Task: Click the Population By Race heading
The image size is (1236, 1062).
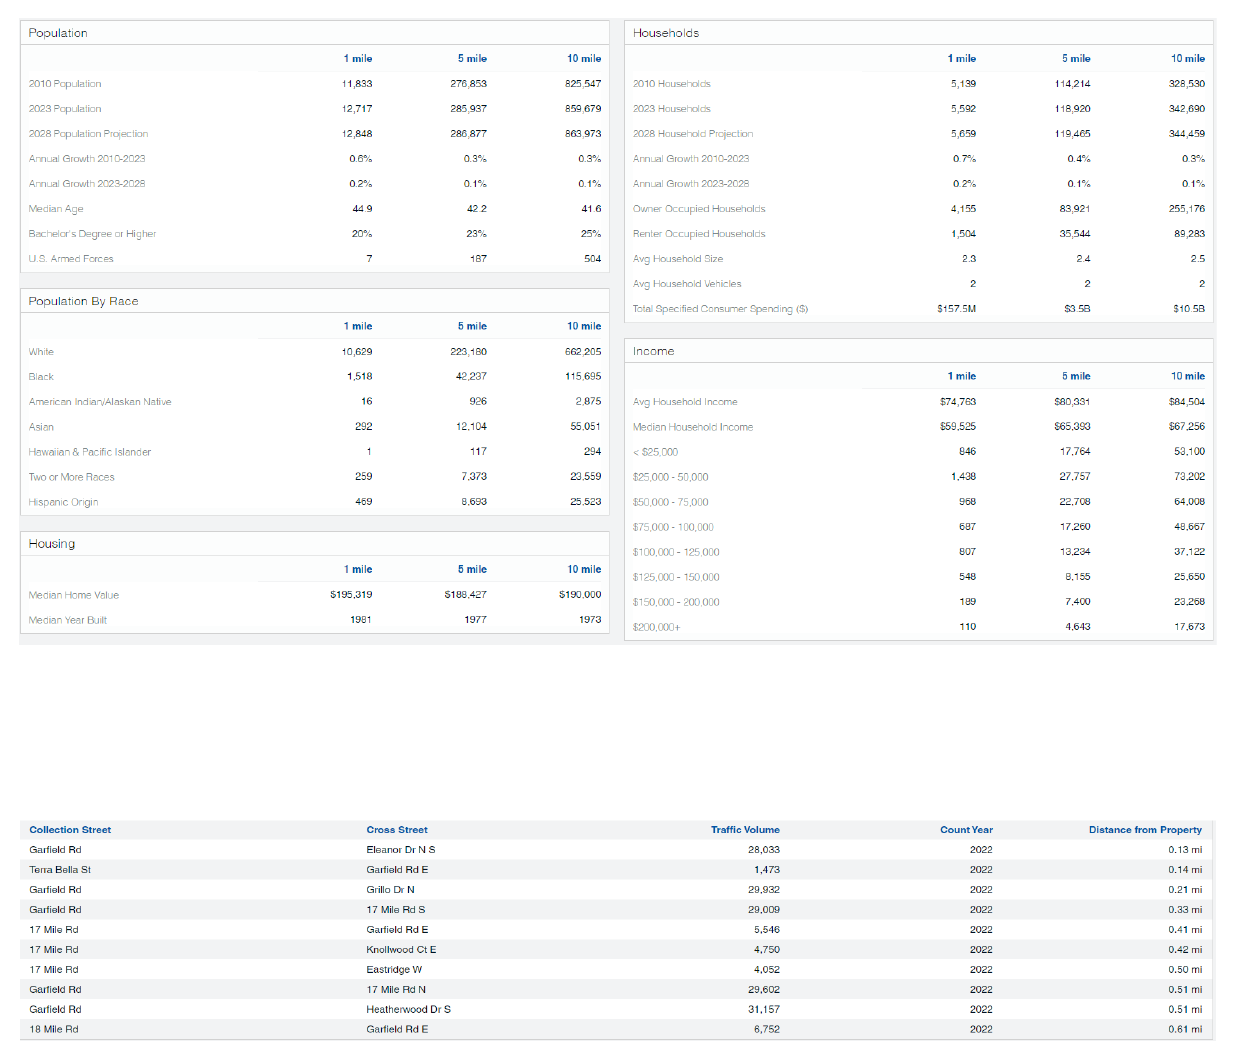Action: pos(83,301)
